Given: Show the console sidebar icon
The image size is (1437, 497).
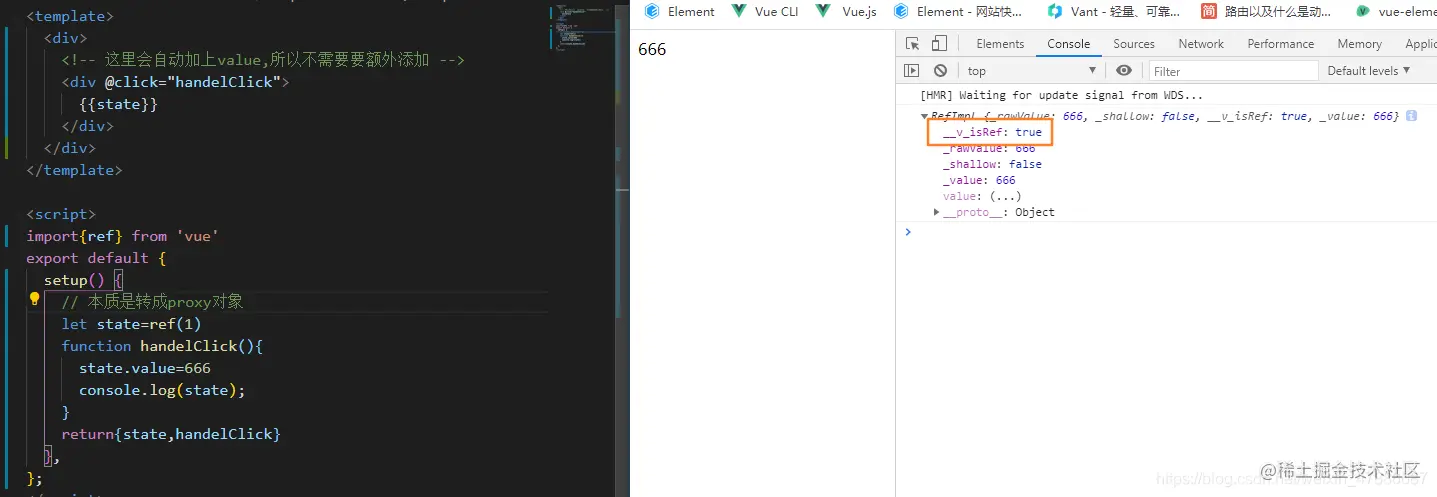Looking at the screenshot, I should pos(911,71).
